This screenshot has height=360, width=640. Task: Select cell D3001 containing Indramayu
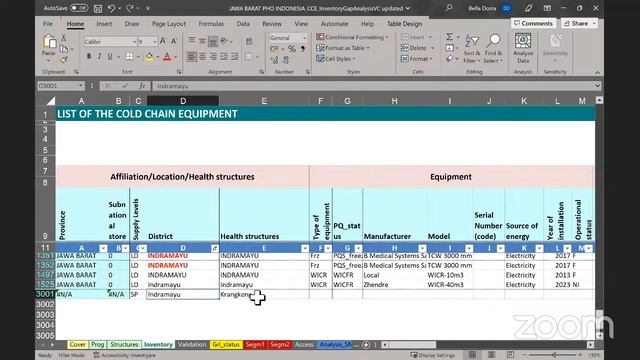[183, 294]
